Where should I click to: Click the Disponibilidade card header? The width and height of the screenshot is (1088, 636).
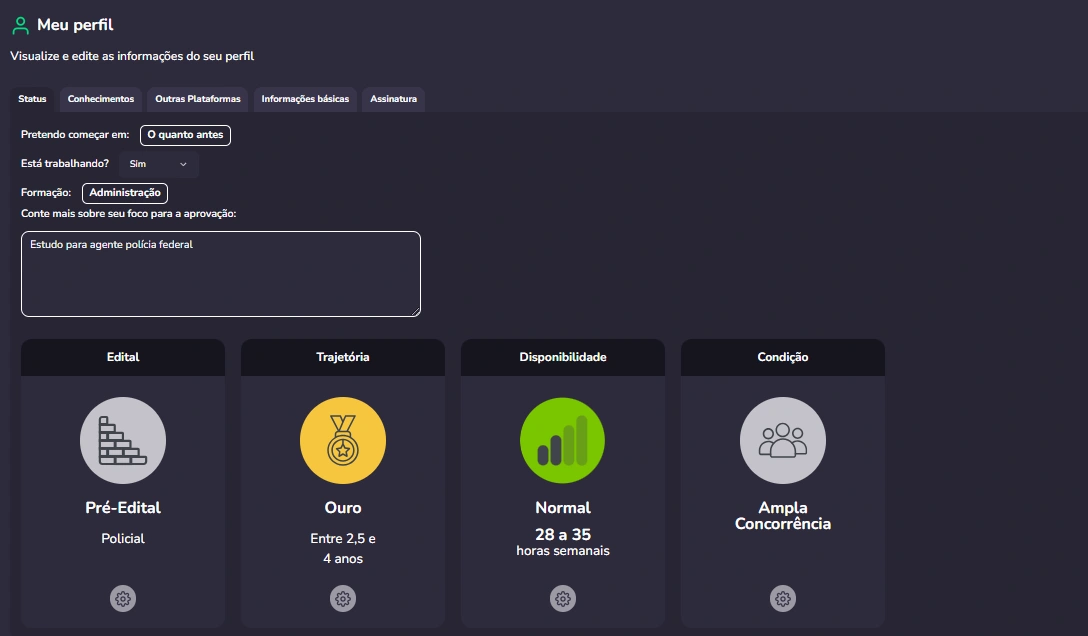point(563,357)
